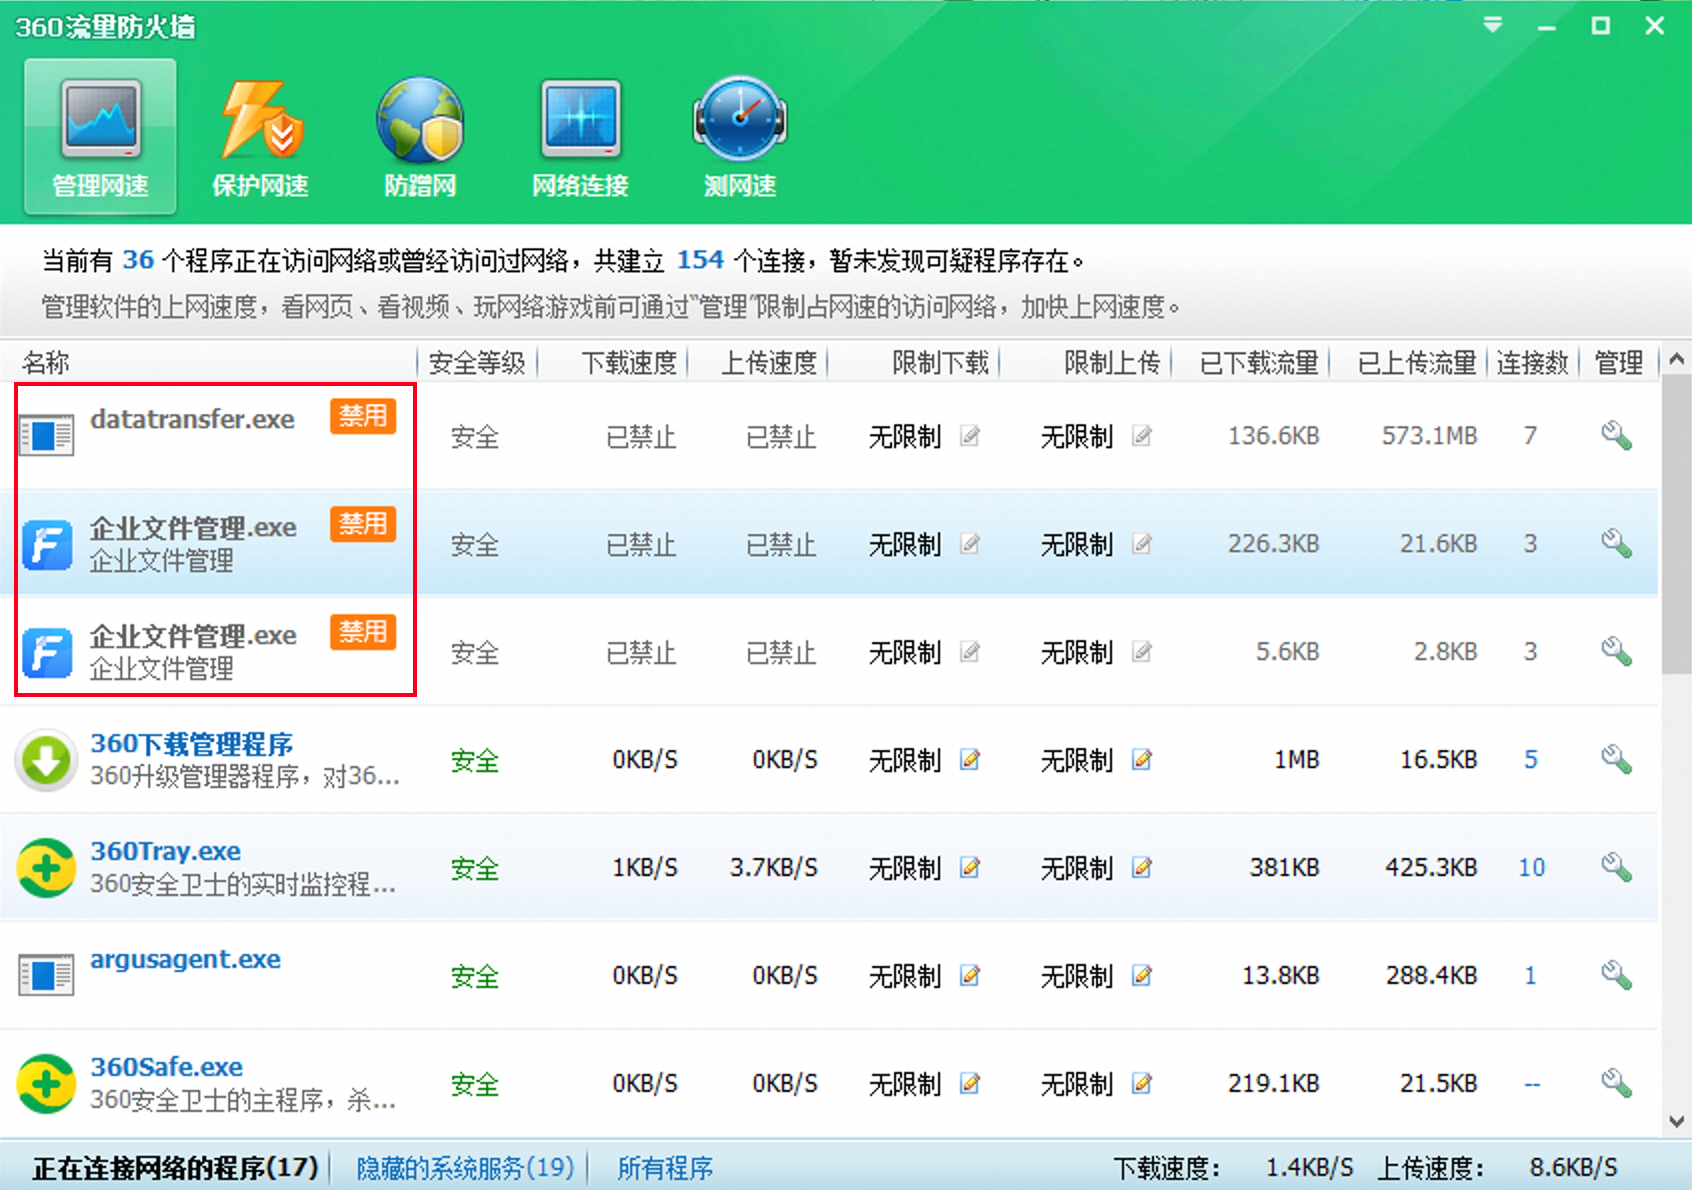1692x1190 pixels.
Task: Open argusagent.exe program link
Action: click(186, 959)
